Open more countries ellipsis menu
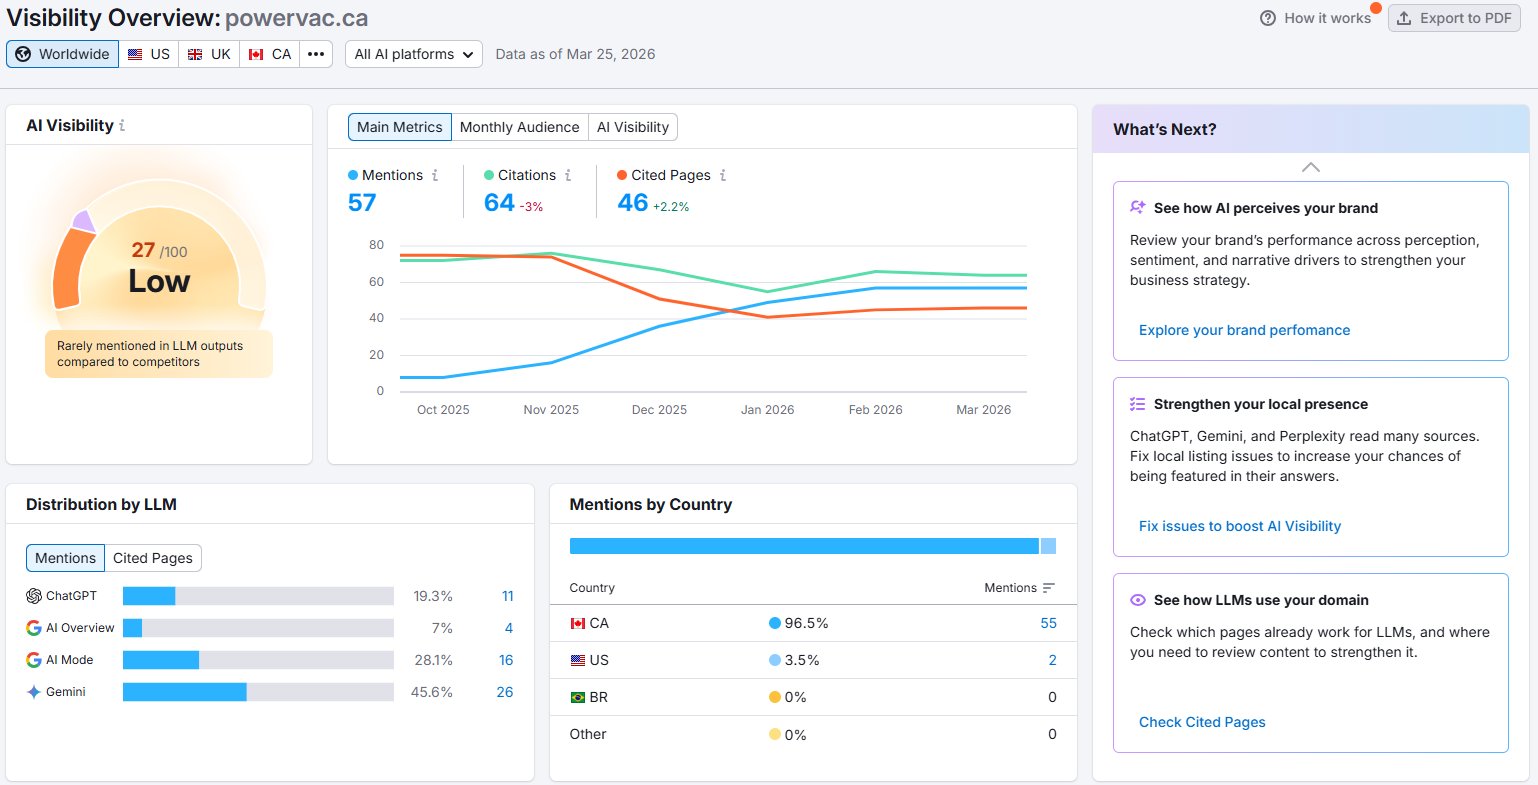 [316, 54]
